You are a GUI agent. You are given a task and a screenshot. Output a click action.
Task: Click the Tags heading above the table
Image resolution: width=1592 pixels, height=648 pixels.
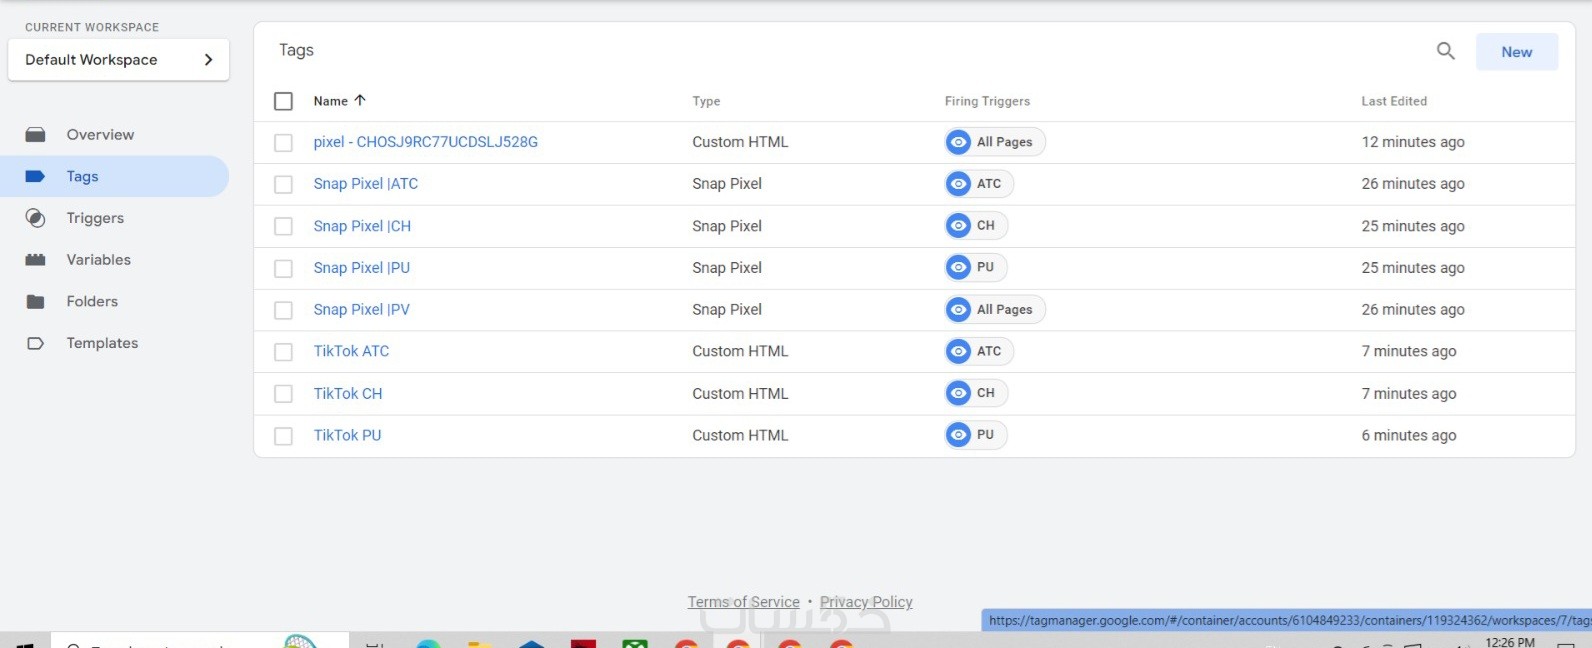pos(296,50)
